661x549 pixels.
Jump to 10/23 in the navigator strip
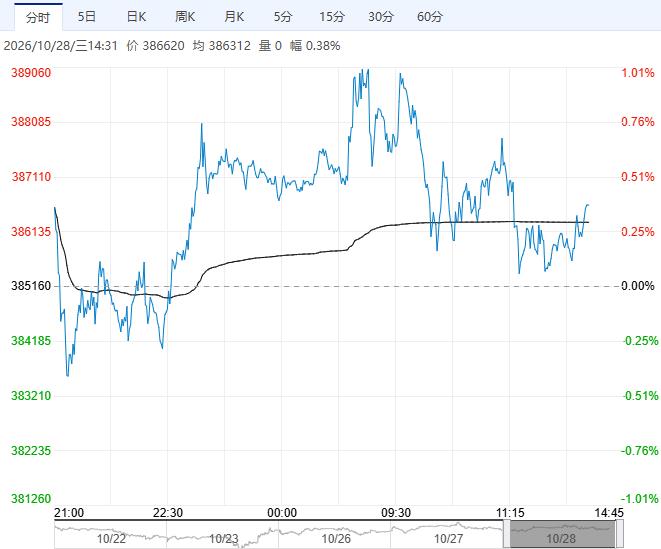pyautogui.click(x=224, y=539)
